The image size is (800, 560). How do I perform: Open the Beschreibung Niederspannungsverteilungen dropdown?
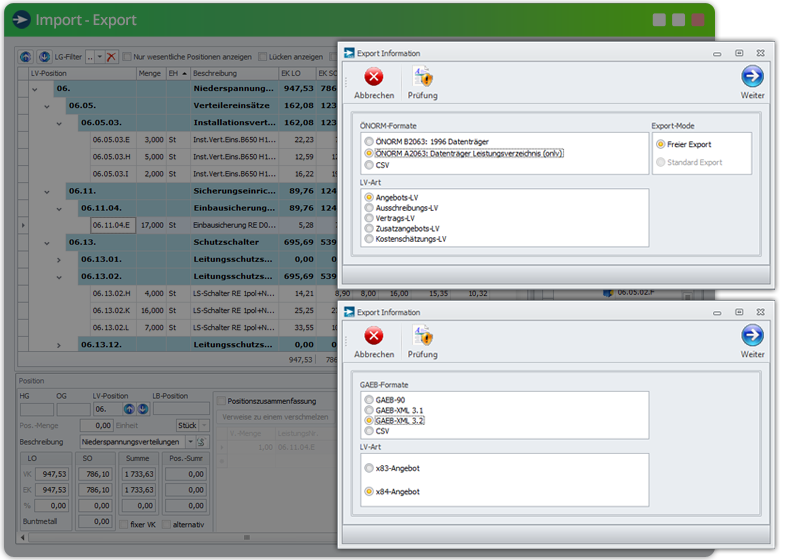tap(190, 442)
